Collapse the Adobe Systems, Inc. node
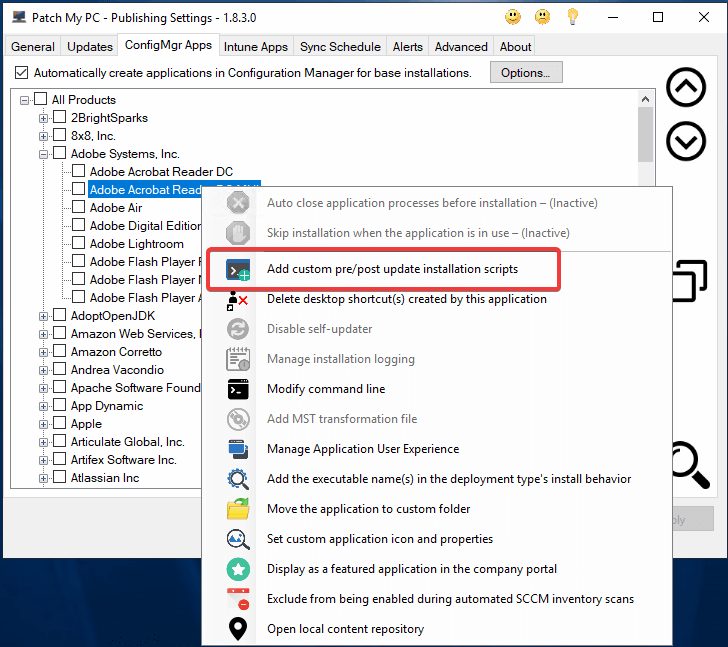This screenshot has width=728, height=647. (43, 154)
